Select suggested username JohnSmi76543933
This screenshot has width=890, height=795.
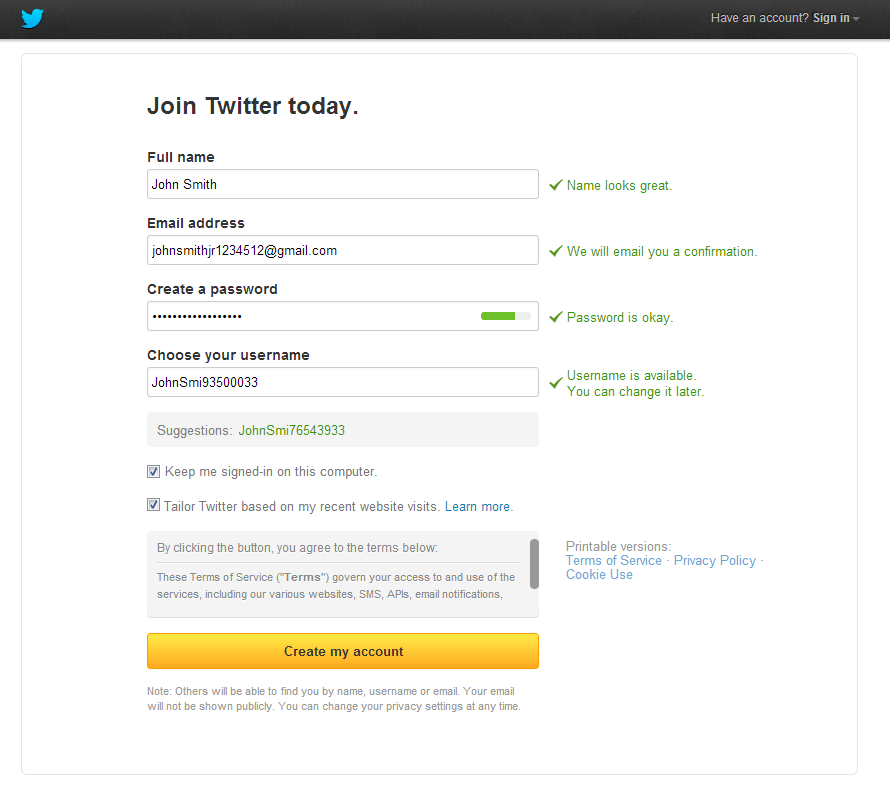coord(291,429)
